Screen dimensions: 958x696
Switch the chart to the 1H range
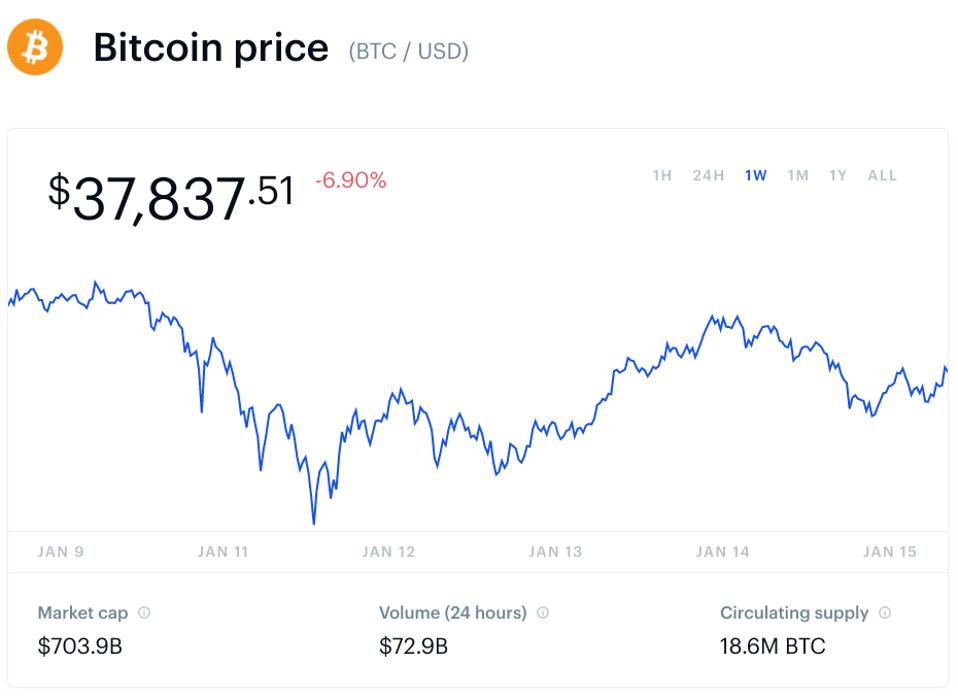coord(662,176)
